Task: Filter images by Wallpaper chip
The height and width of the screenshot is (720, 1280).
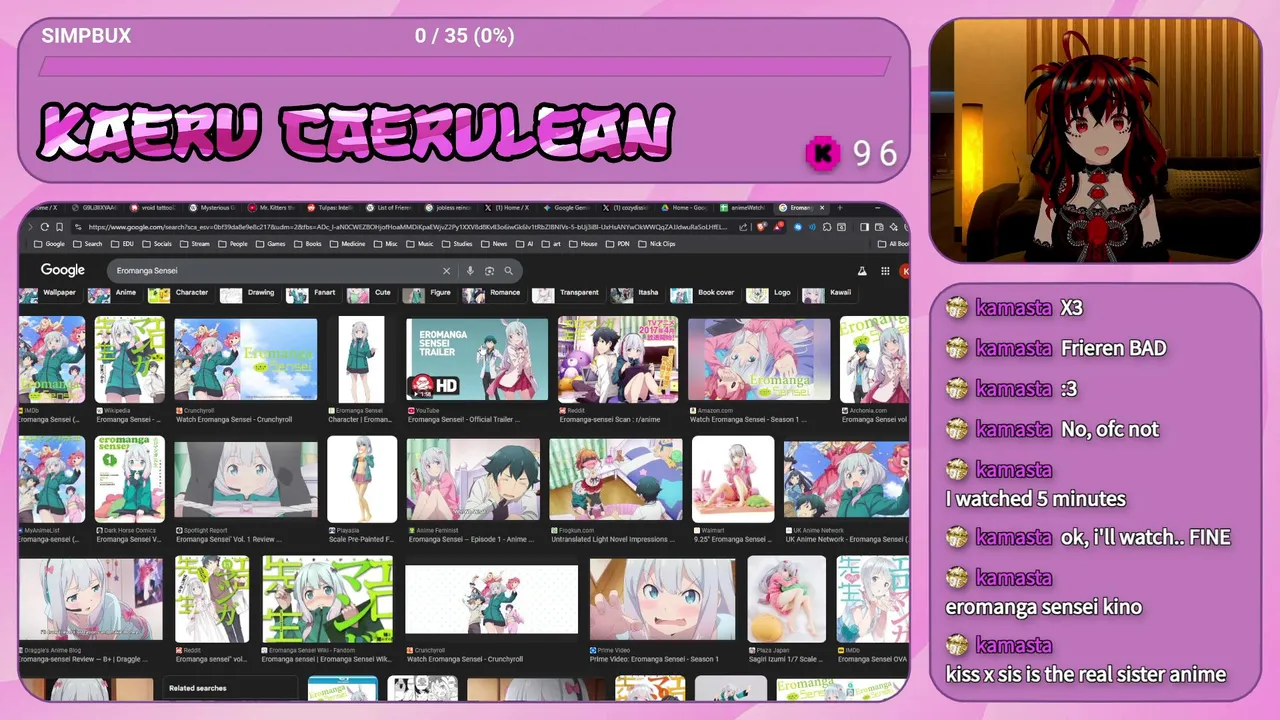Action: point(49,293)
